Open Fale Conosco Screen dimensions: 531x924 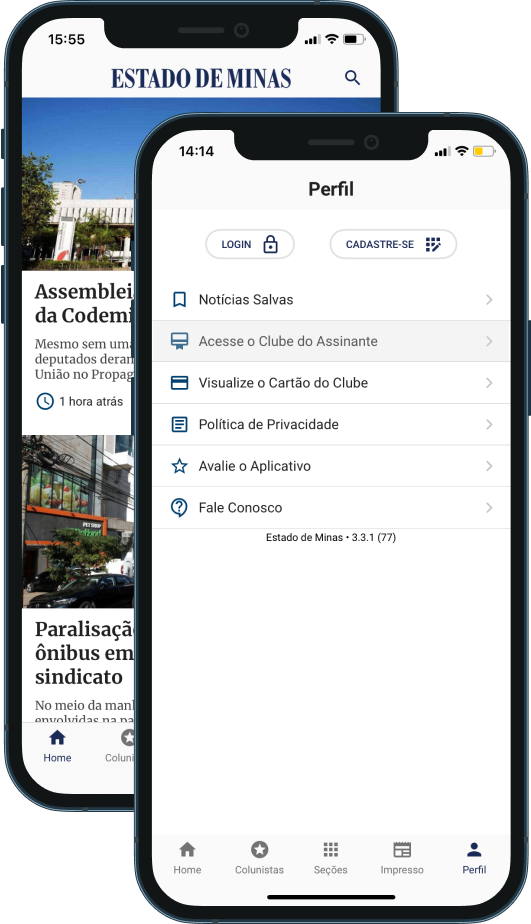point(331,507)
